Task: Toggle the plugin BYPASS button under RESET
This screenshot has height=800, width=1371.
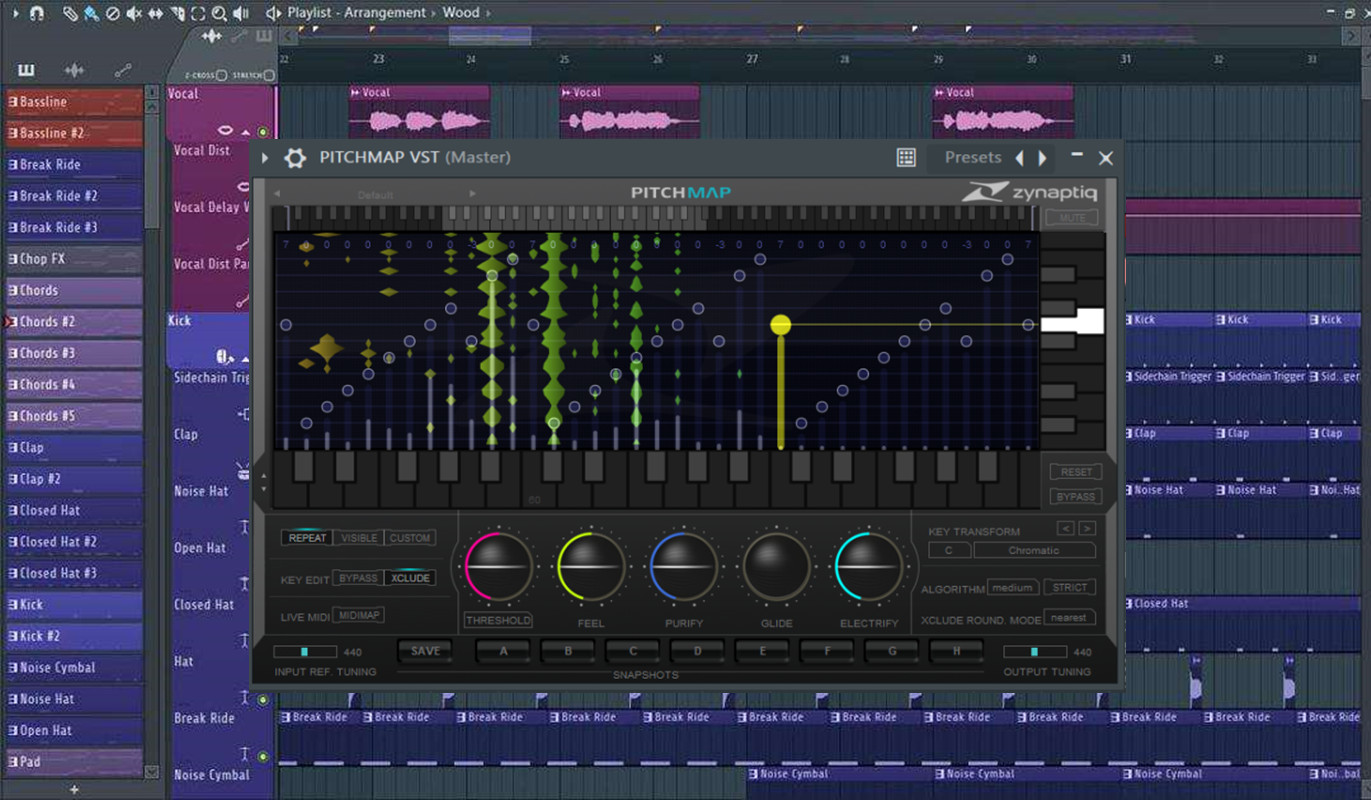Action: click(1075, 497)
